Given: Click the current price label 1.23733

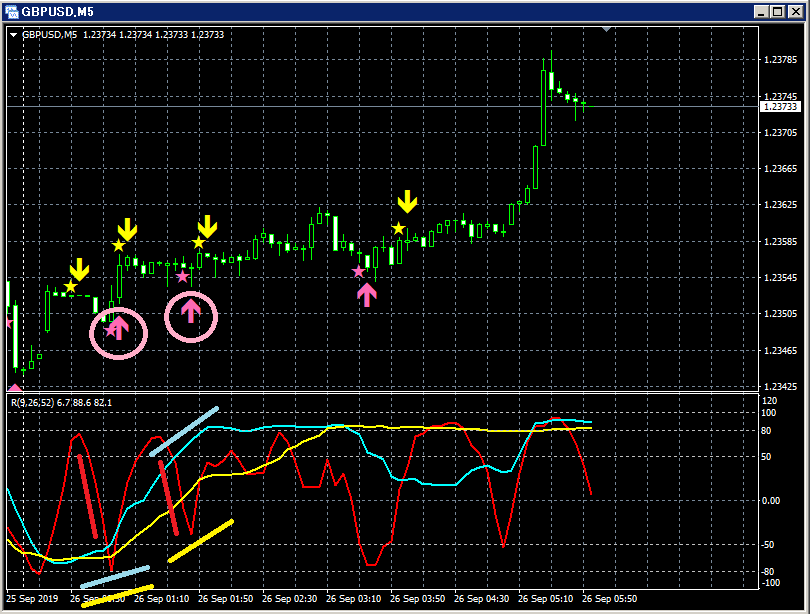Looking at the screenshot, I should [780, 106].
